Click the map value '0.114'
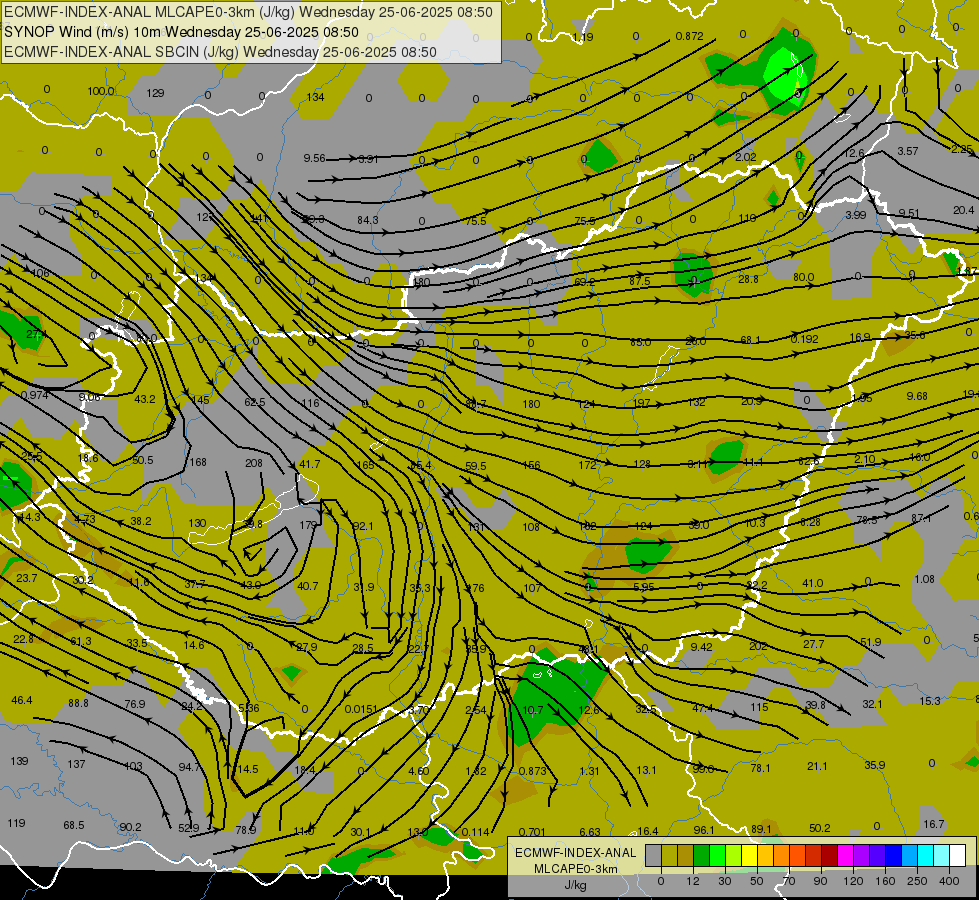Image resolution: width=979 pixels, height=900 pixels. [475, 832]
